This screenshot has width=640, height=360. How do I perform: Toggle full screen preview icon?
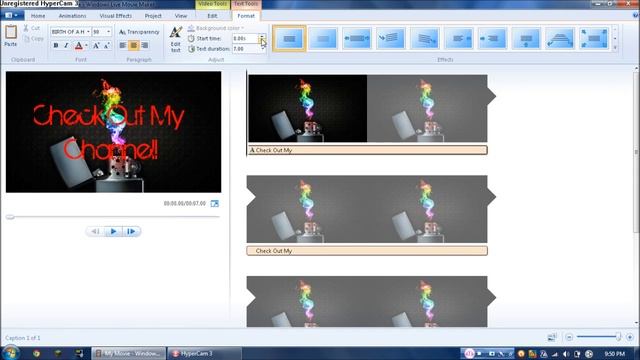click(x=215, y=203)
